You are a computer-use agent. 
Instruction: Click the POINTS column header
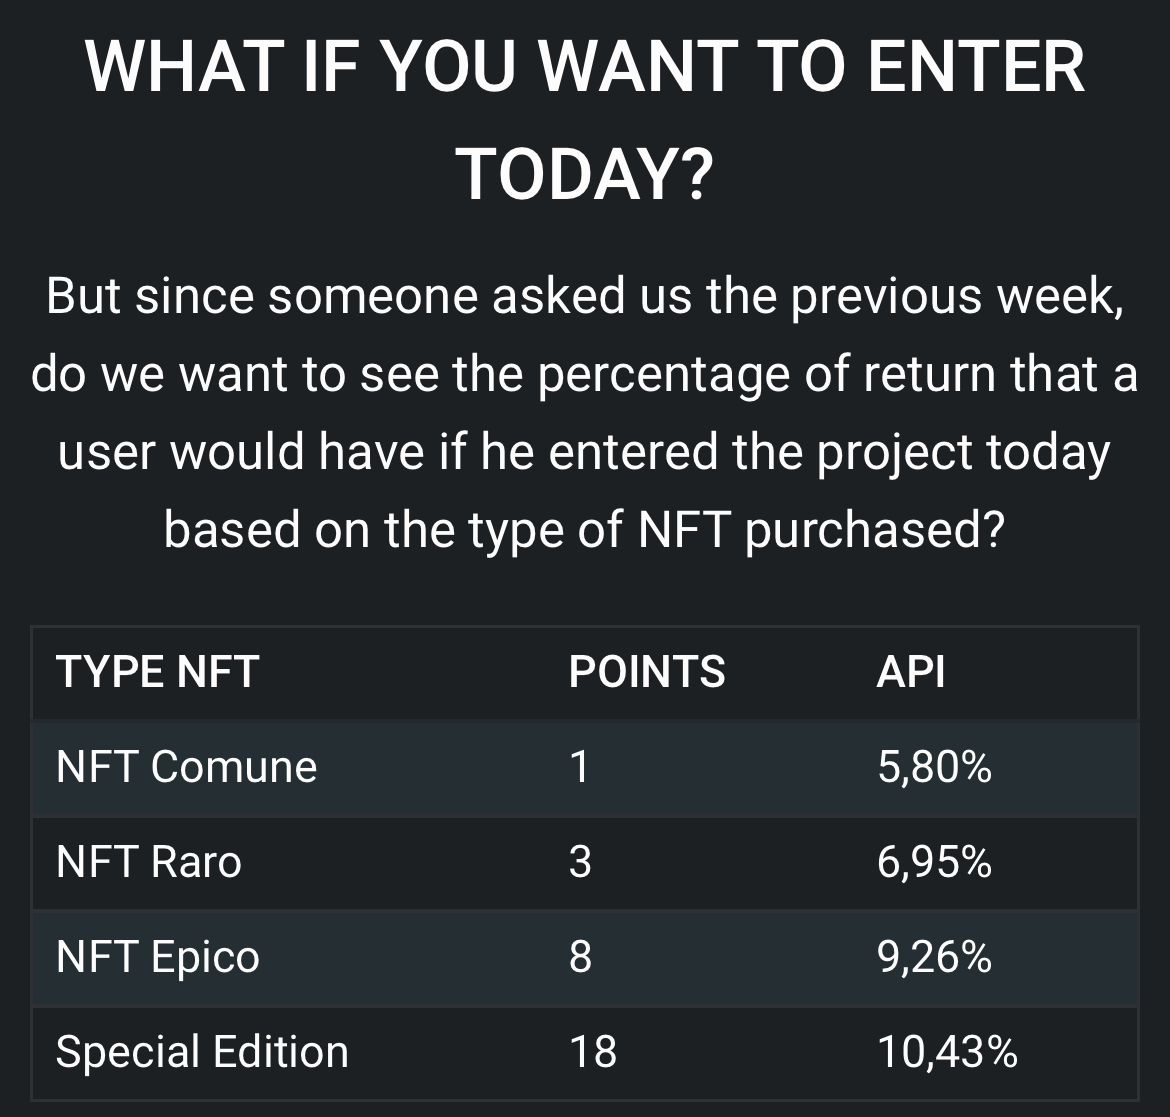pos(647,672)
